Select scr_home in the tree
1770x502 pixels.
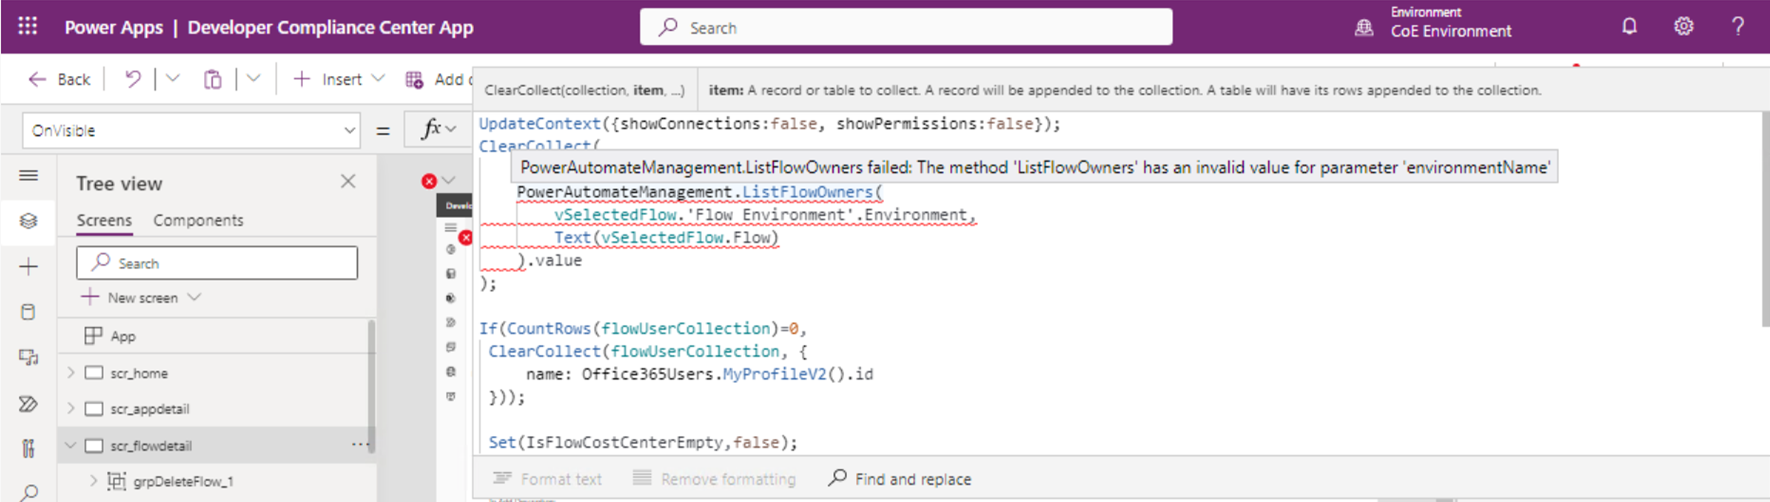click(139, 373)
